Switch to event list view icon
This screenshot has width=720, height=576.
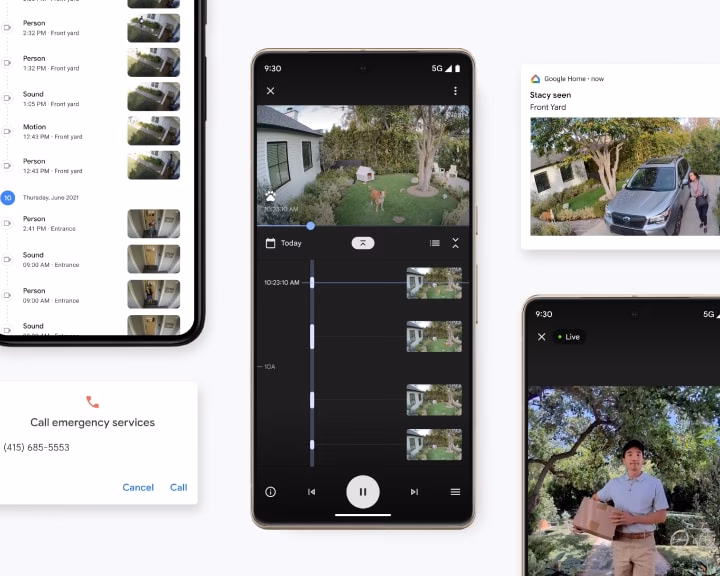click(434, 243)
